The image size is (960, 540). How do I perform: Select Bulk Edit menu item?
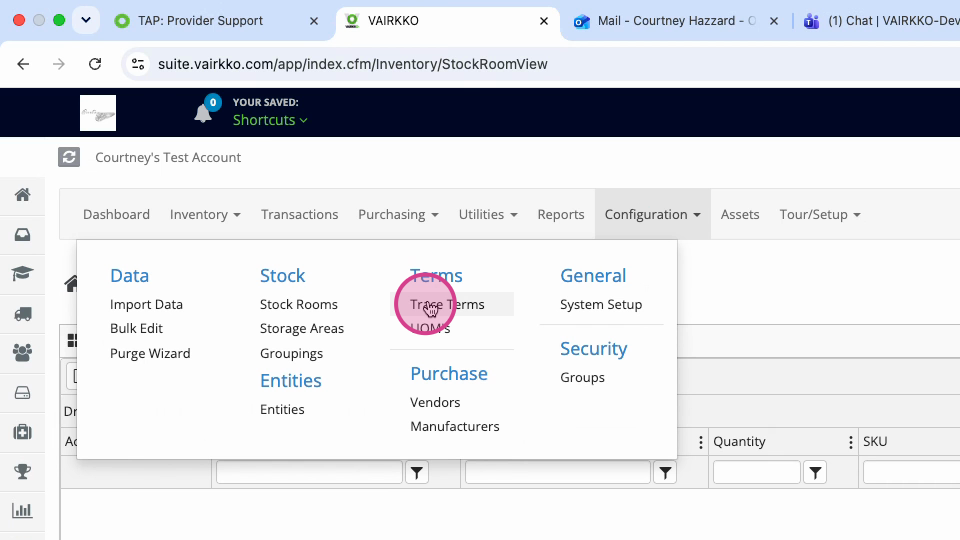coord(137,328)
